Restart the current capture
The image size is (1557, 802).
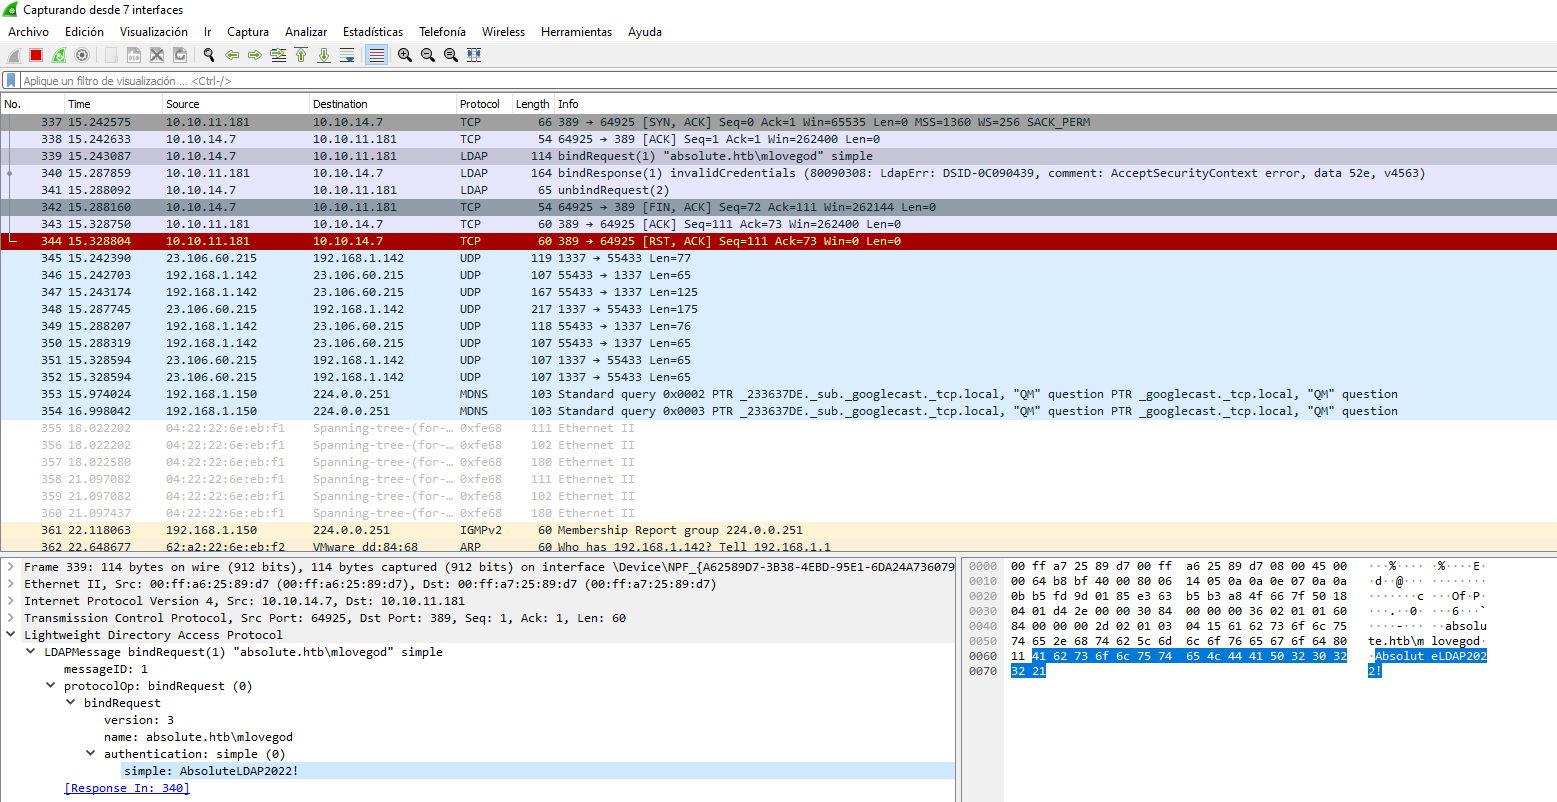59,55
